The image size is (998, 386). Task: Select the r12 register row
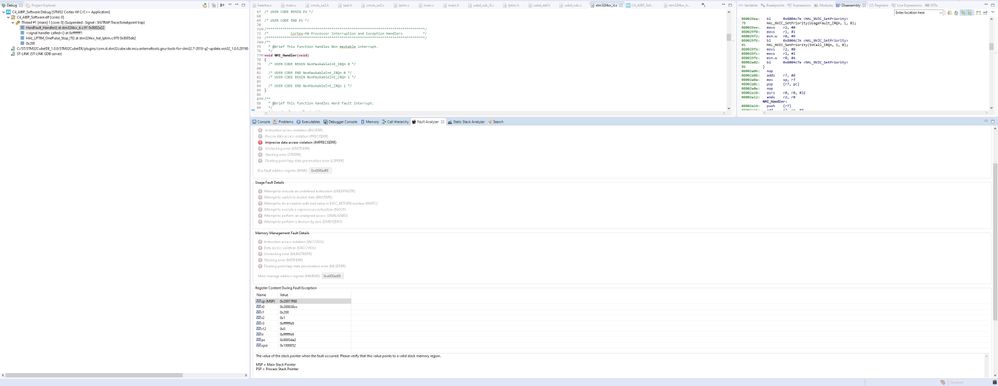[x=303, y=329]
